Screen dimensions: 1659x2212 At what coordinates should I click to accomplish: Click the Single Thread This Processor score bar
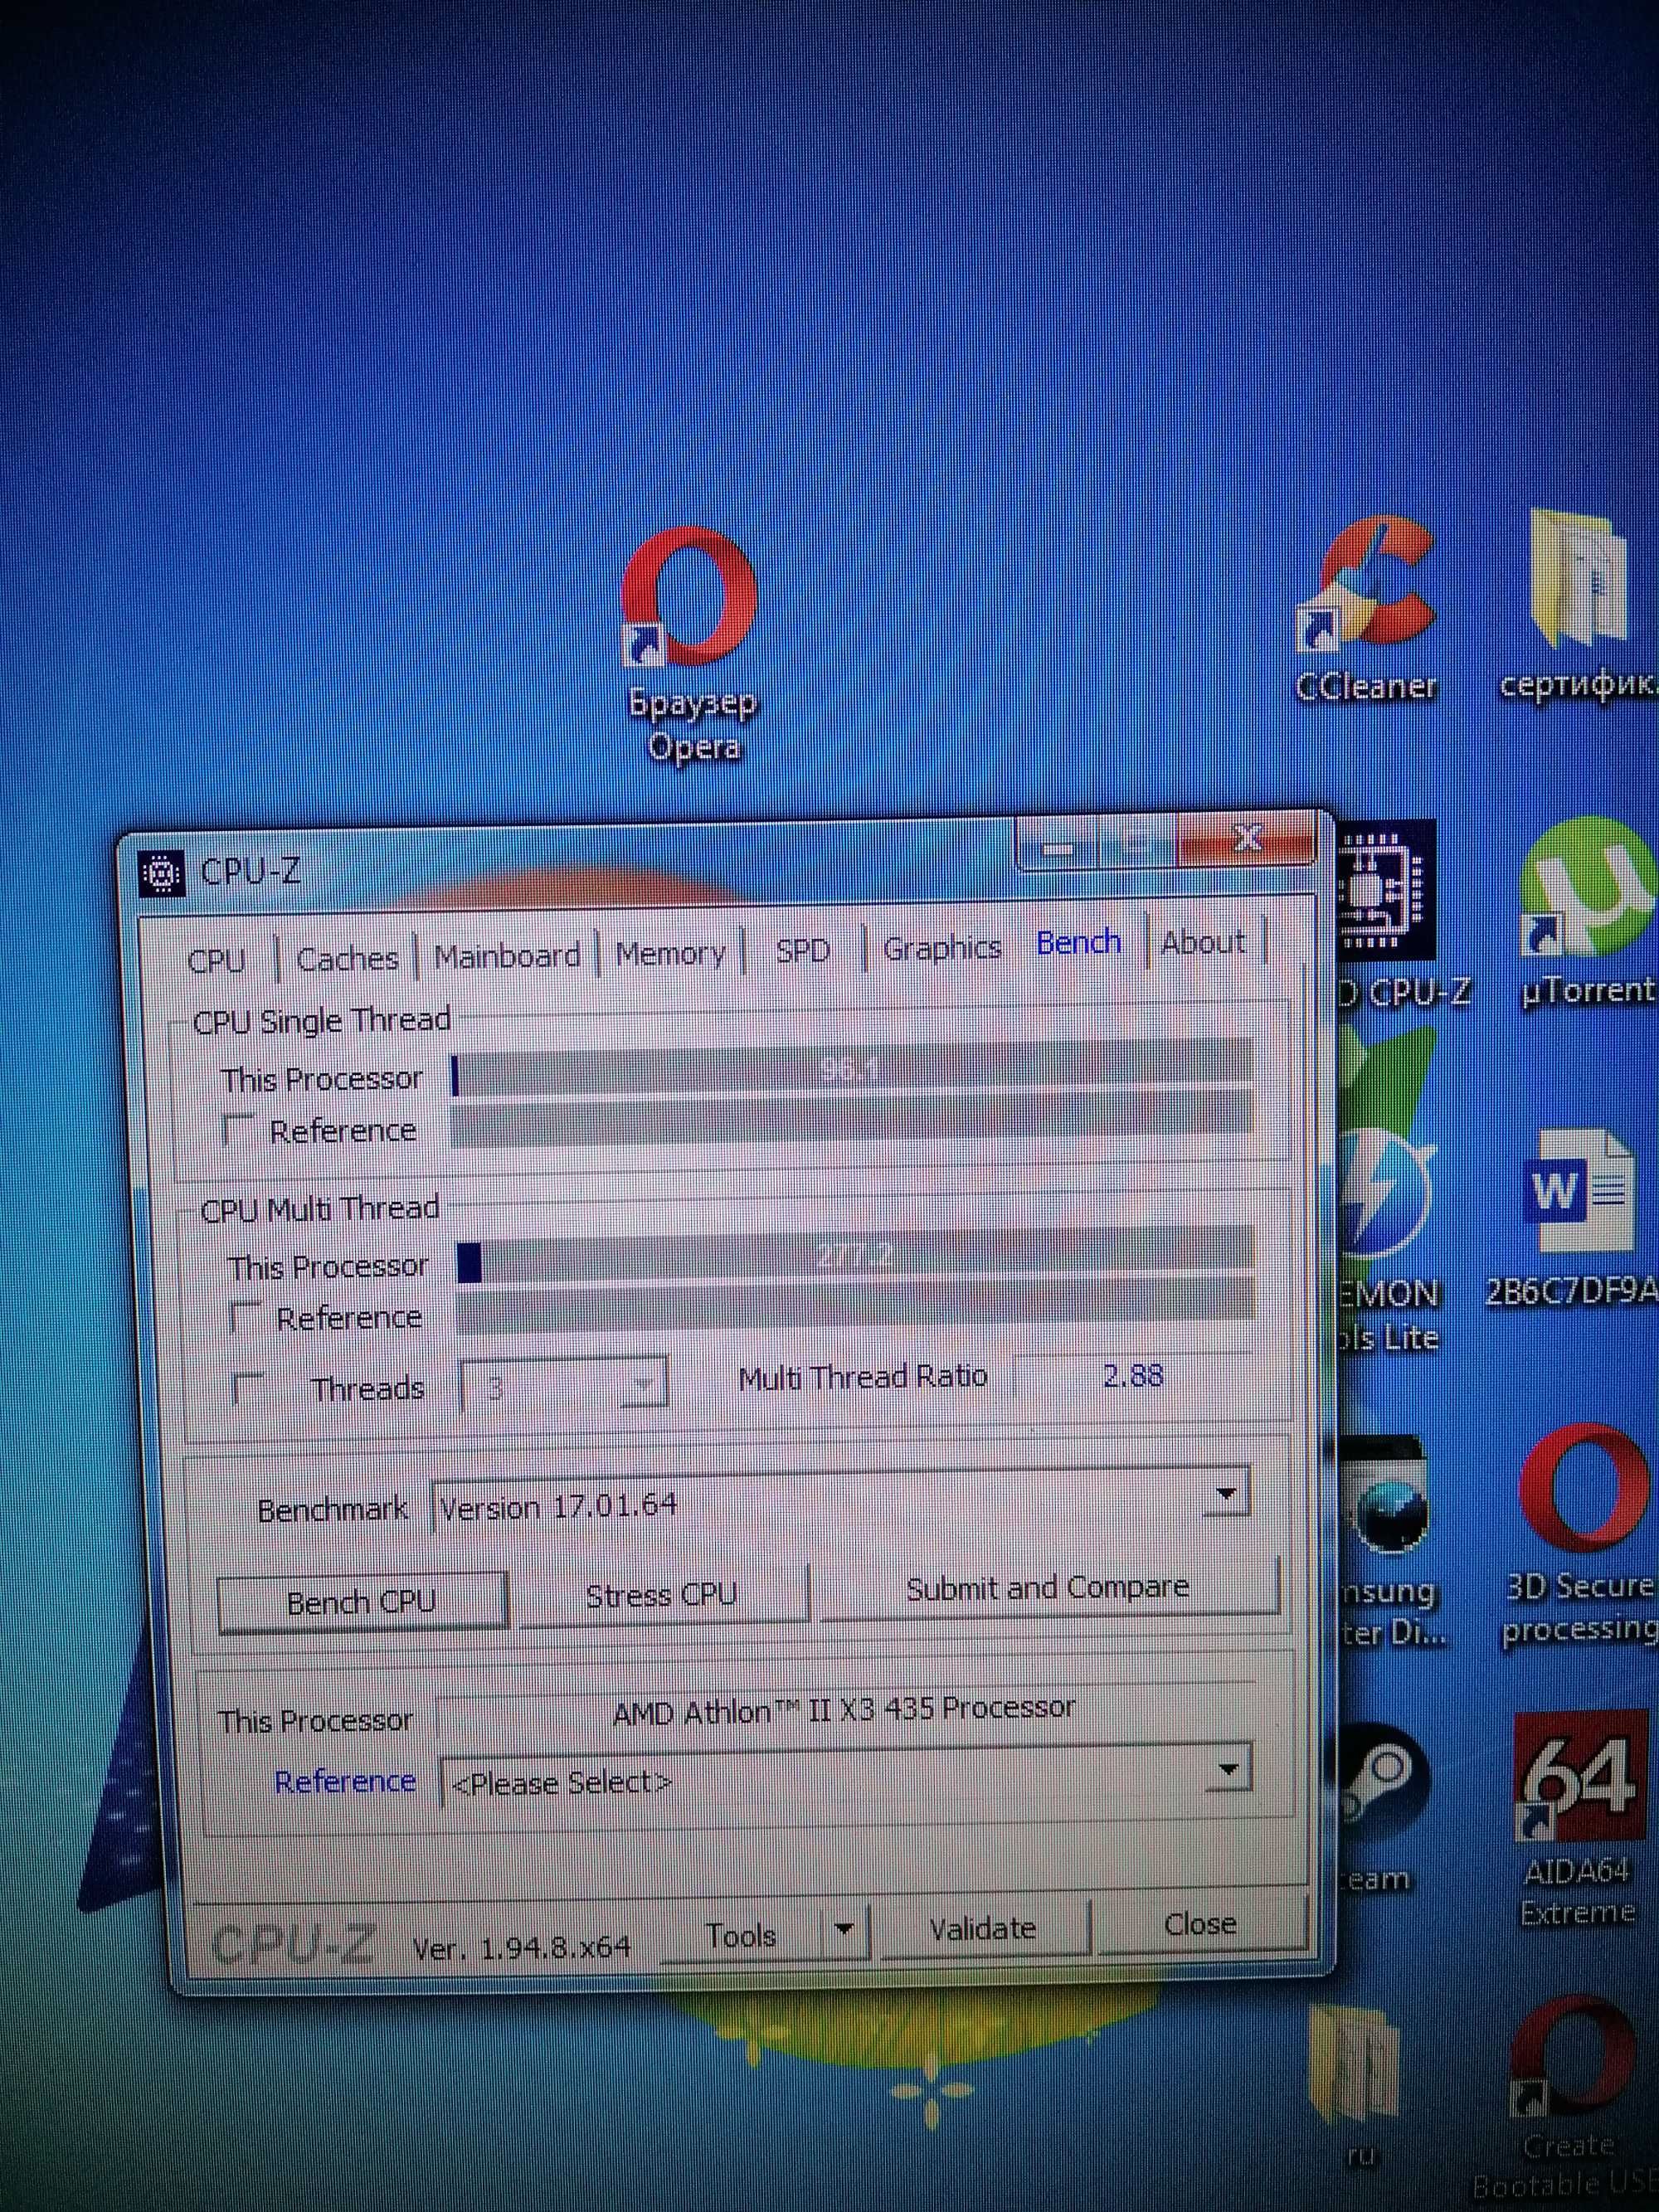point(852,1068)
